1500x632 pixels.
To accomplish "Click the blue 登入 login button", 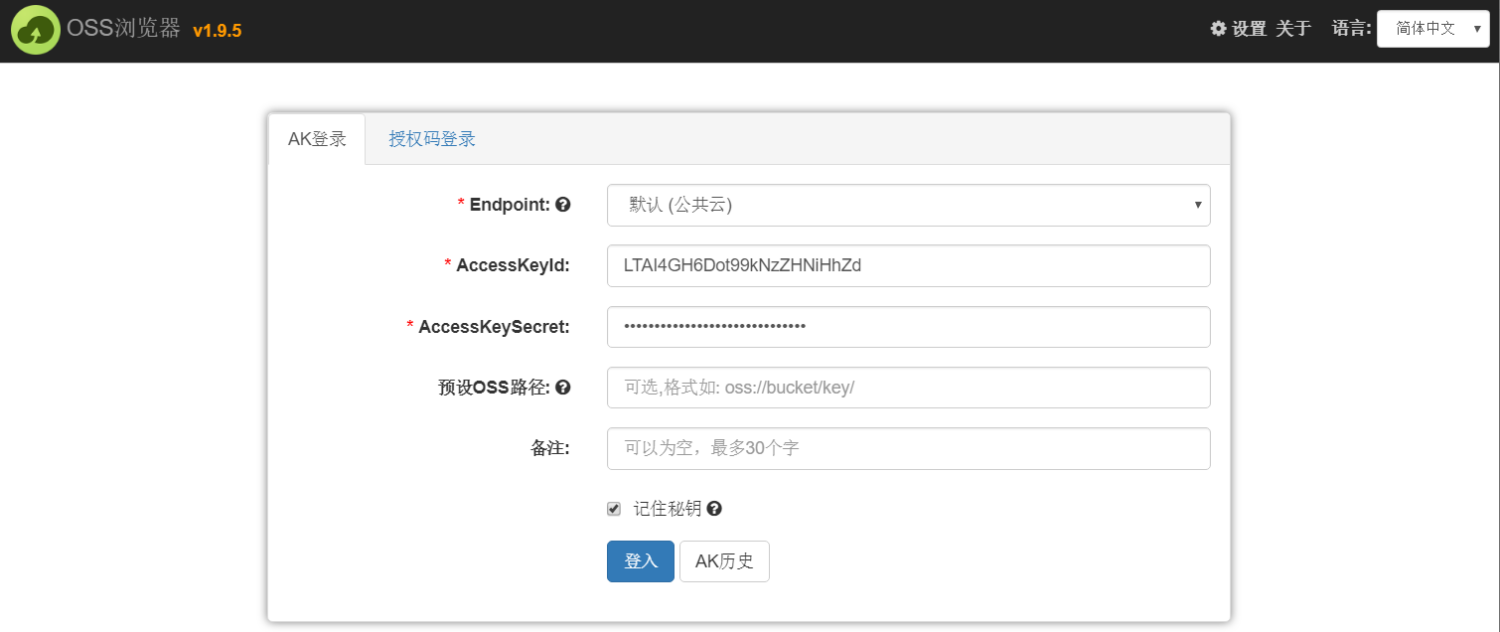I will 640,561.
